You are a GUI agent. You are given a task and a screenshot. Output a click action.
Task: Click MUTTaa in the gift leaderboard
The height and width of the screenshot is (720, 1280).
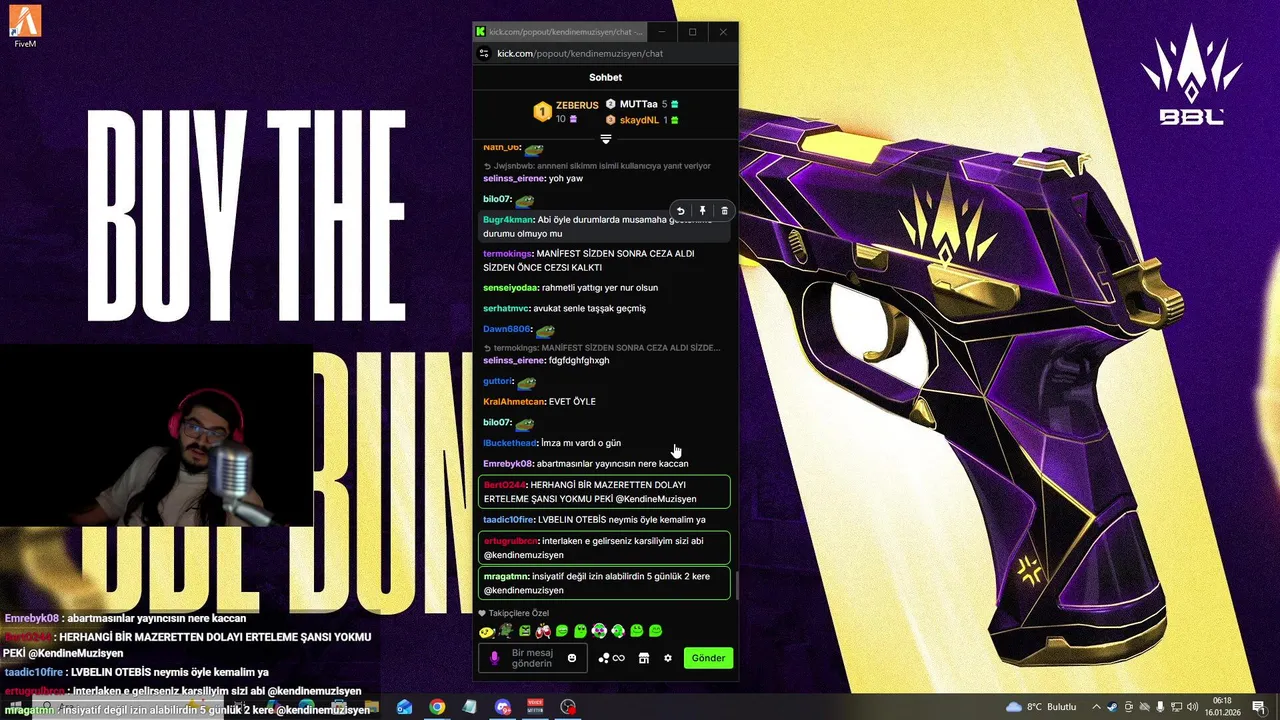[x=642, y=104]
